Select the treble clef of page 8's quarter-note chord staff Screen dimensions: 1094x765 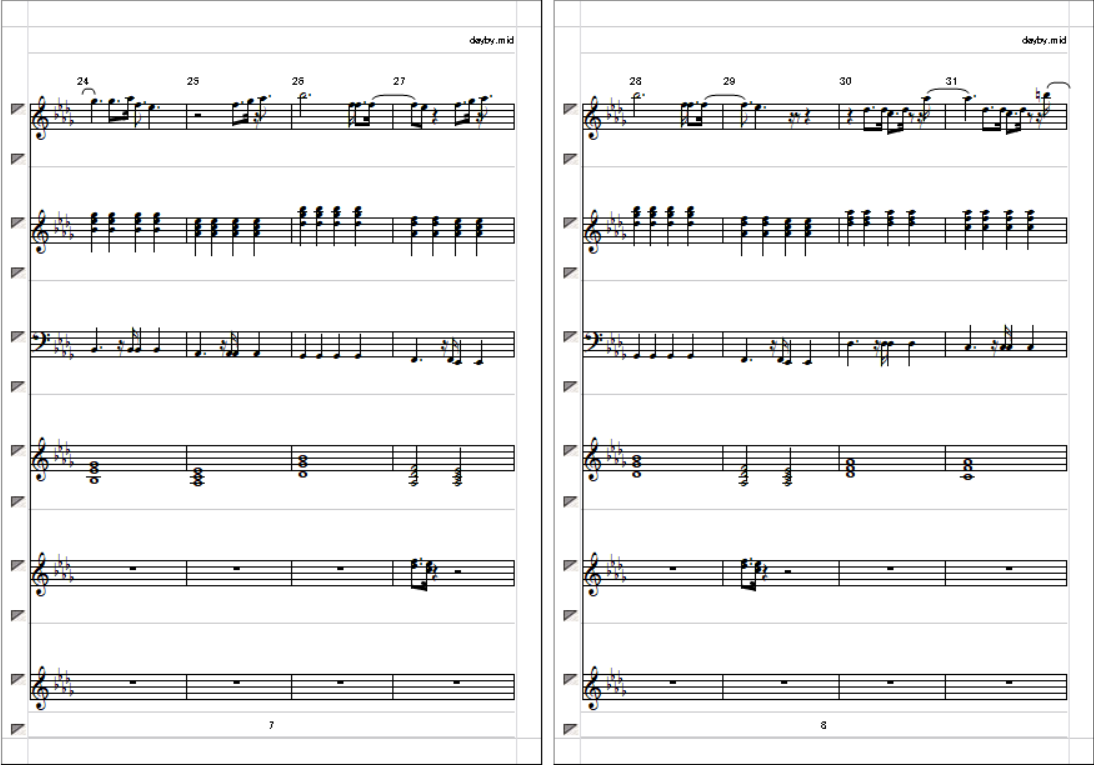pyautogui.click(x=595, y=230)
